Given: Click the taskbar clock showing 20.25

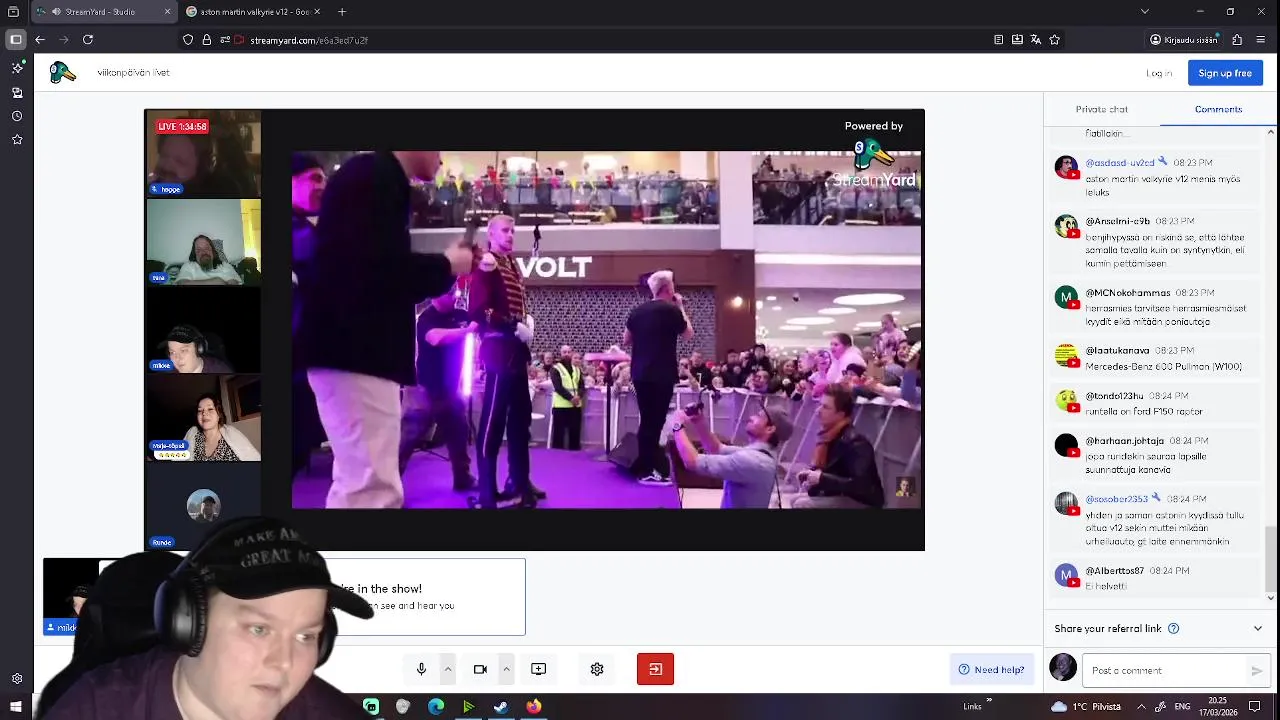Looking at the screenshot, I should [x=1218, y=707].
